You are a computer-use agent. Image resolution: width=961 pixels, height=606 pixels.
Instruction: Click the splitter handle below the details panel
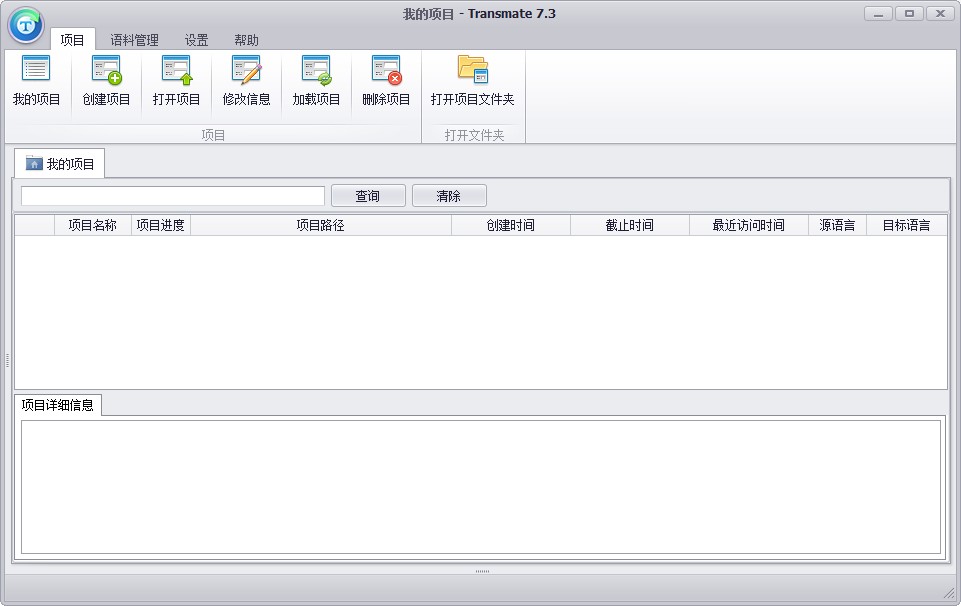click(483, 569)
